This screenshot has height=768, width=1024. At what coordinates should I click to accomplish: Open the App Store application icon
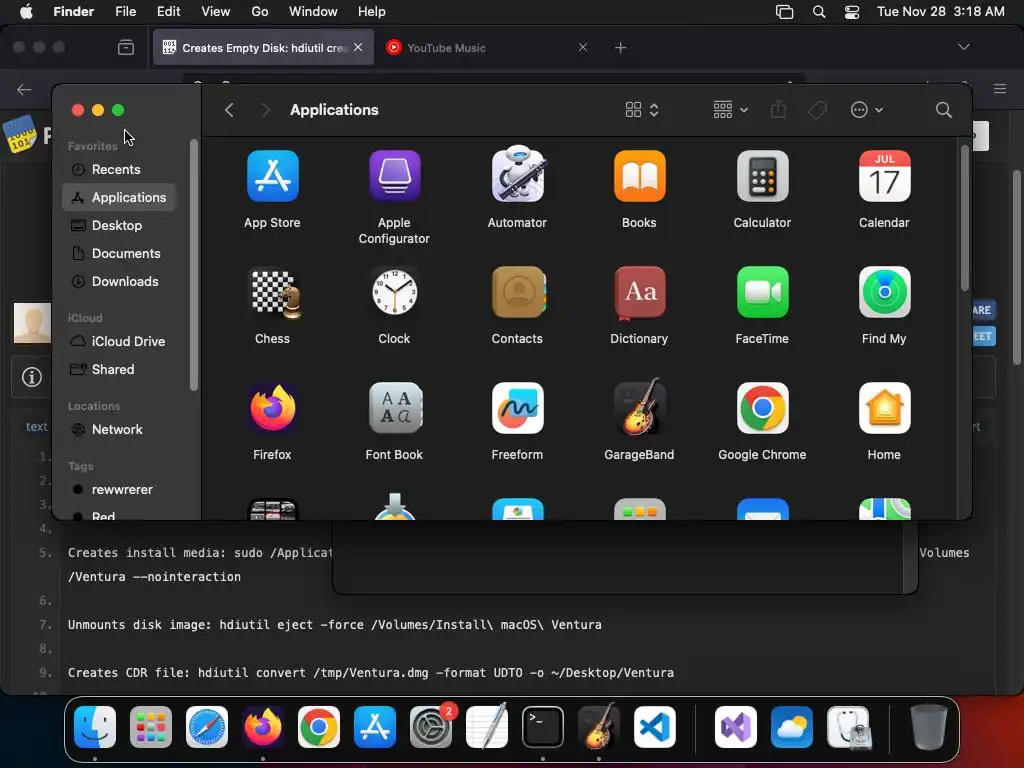point(272,176)
